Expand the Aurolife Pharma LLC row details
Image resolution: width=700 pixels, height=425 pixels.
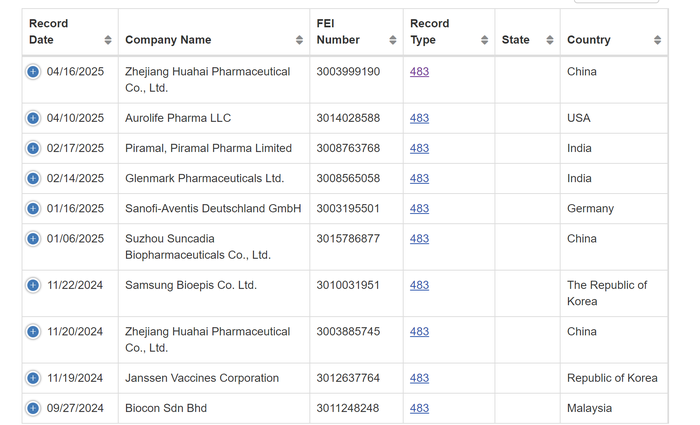point(33,118)
